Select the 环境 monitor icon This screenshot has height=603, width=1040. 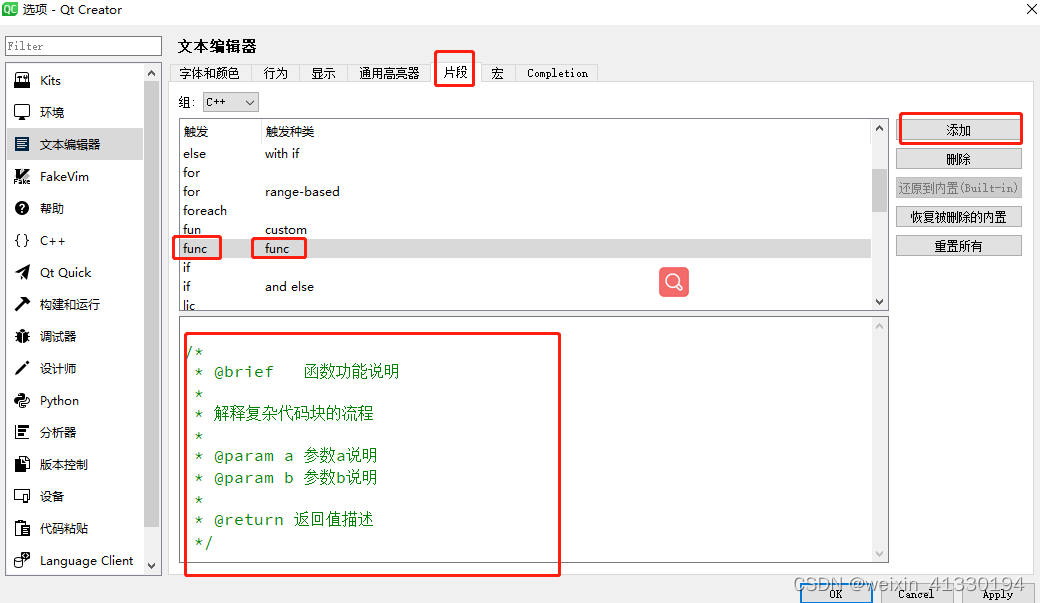pyautogui.click(x=22, y=112)
